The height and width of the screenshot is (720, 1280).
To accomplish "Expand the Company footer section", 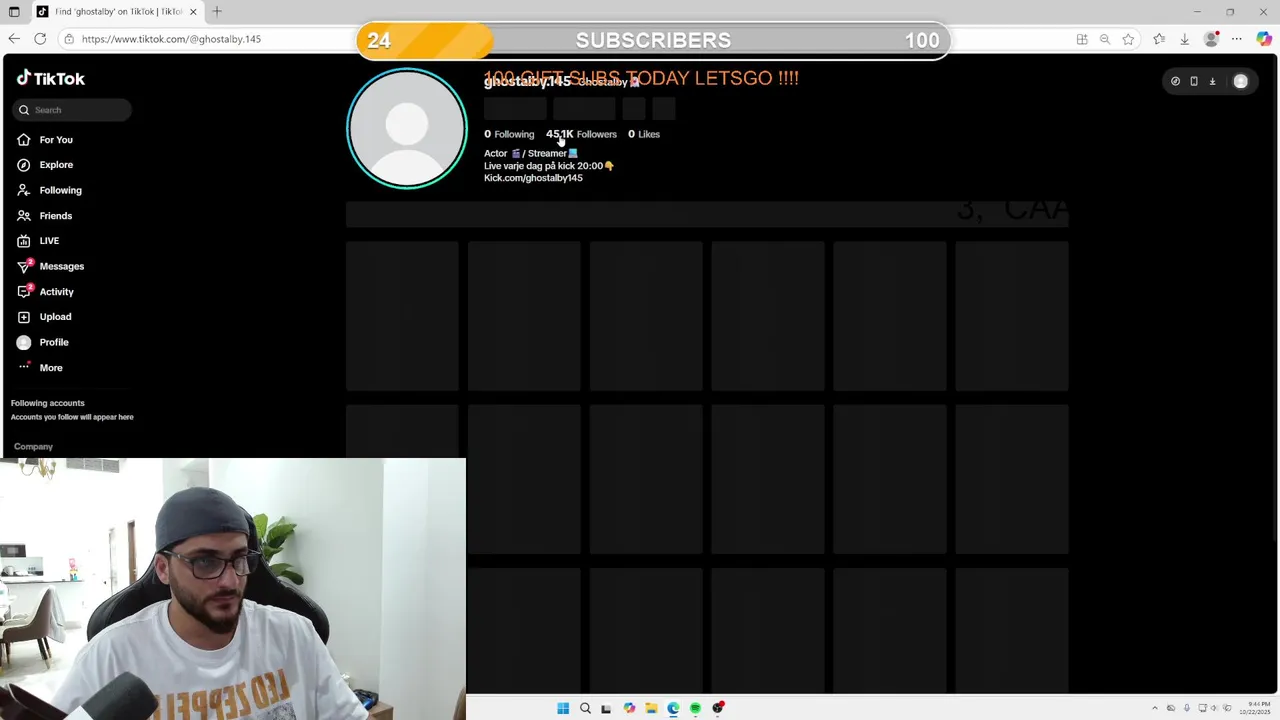I will click(33, 447).
